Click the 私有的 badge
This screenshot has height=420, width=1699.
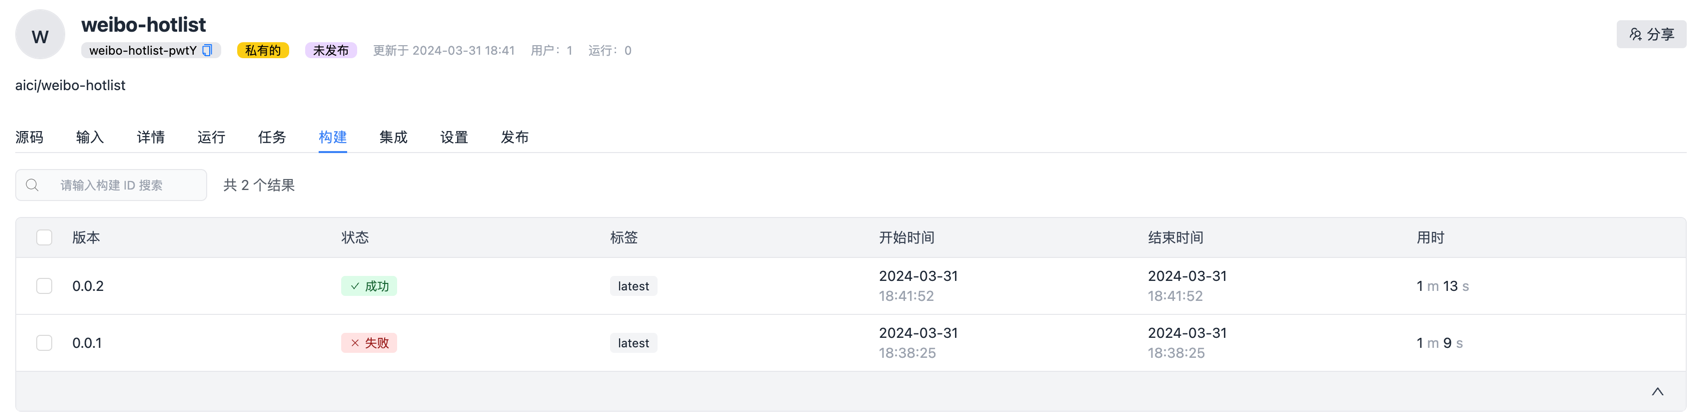coord(263,50)
